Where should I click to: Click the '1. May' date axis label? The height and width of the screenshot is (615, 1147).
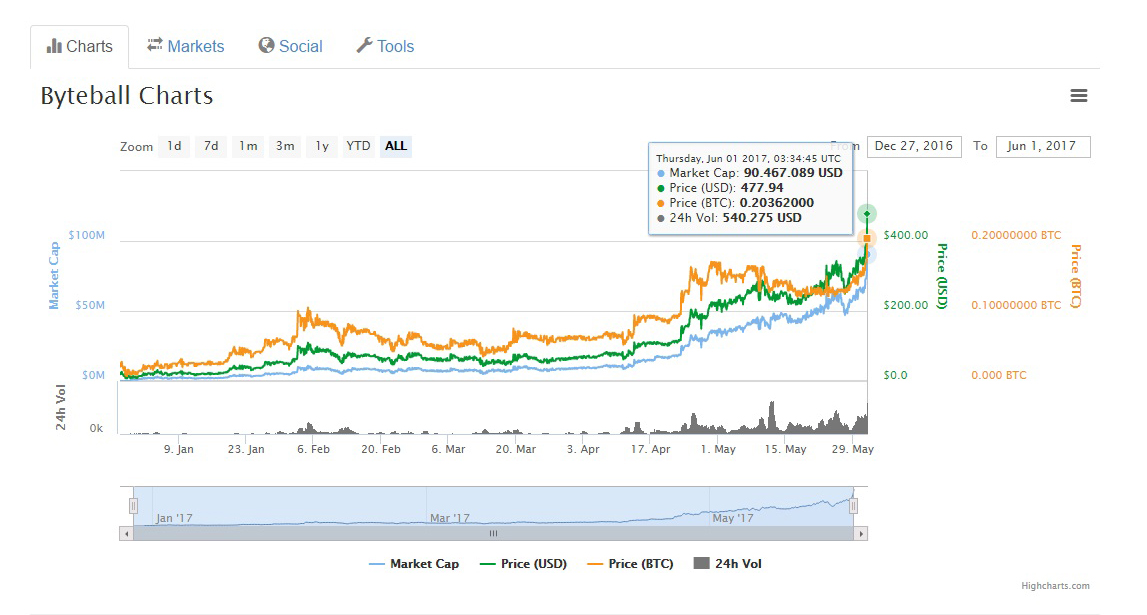click(718, 449)
